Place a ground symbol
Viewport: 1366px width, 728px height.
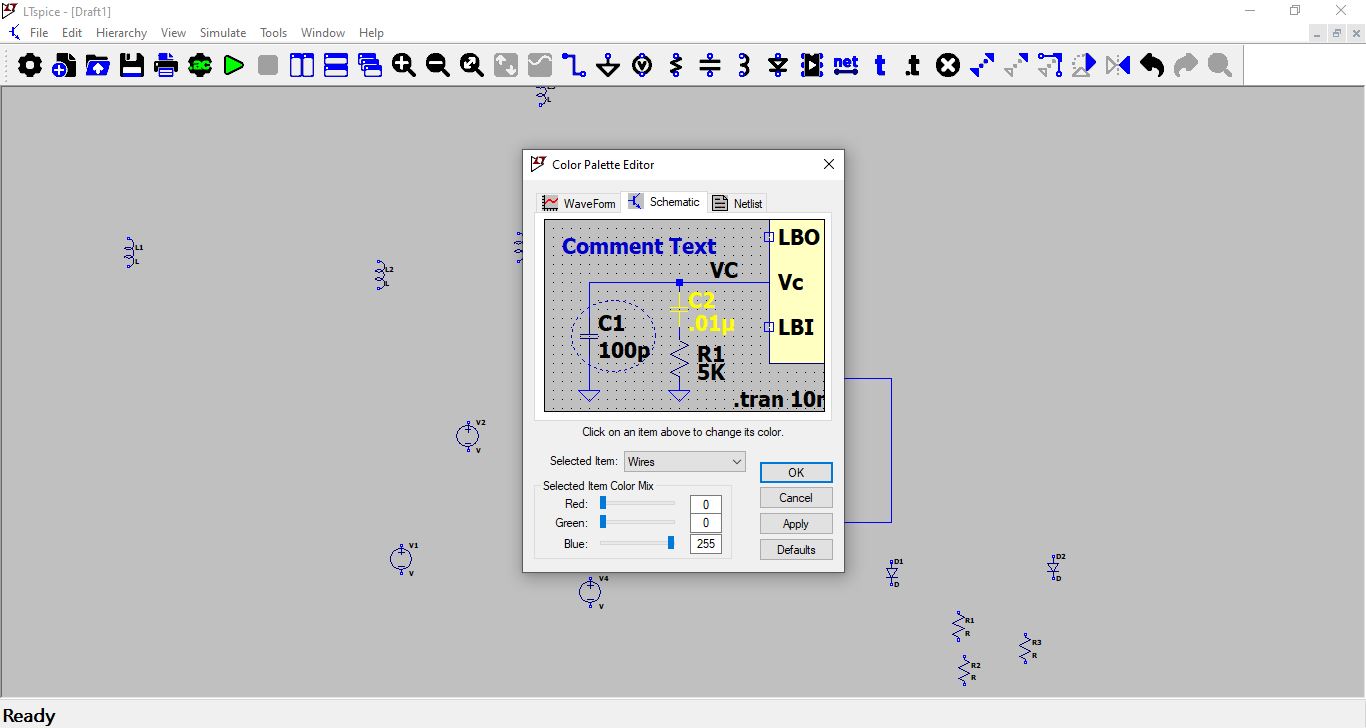(x=608, y=66)
